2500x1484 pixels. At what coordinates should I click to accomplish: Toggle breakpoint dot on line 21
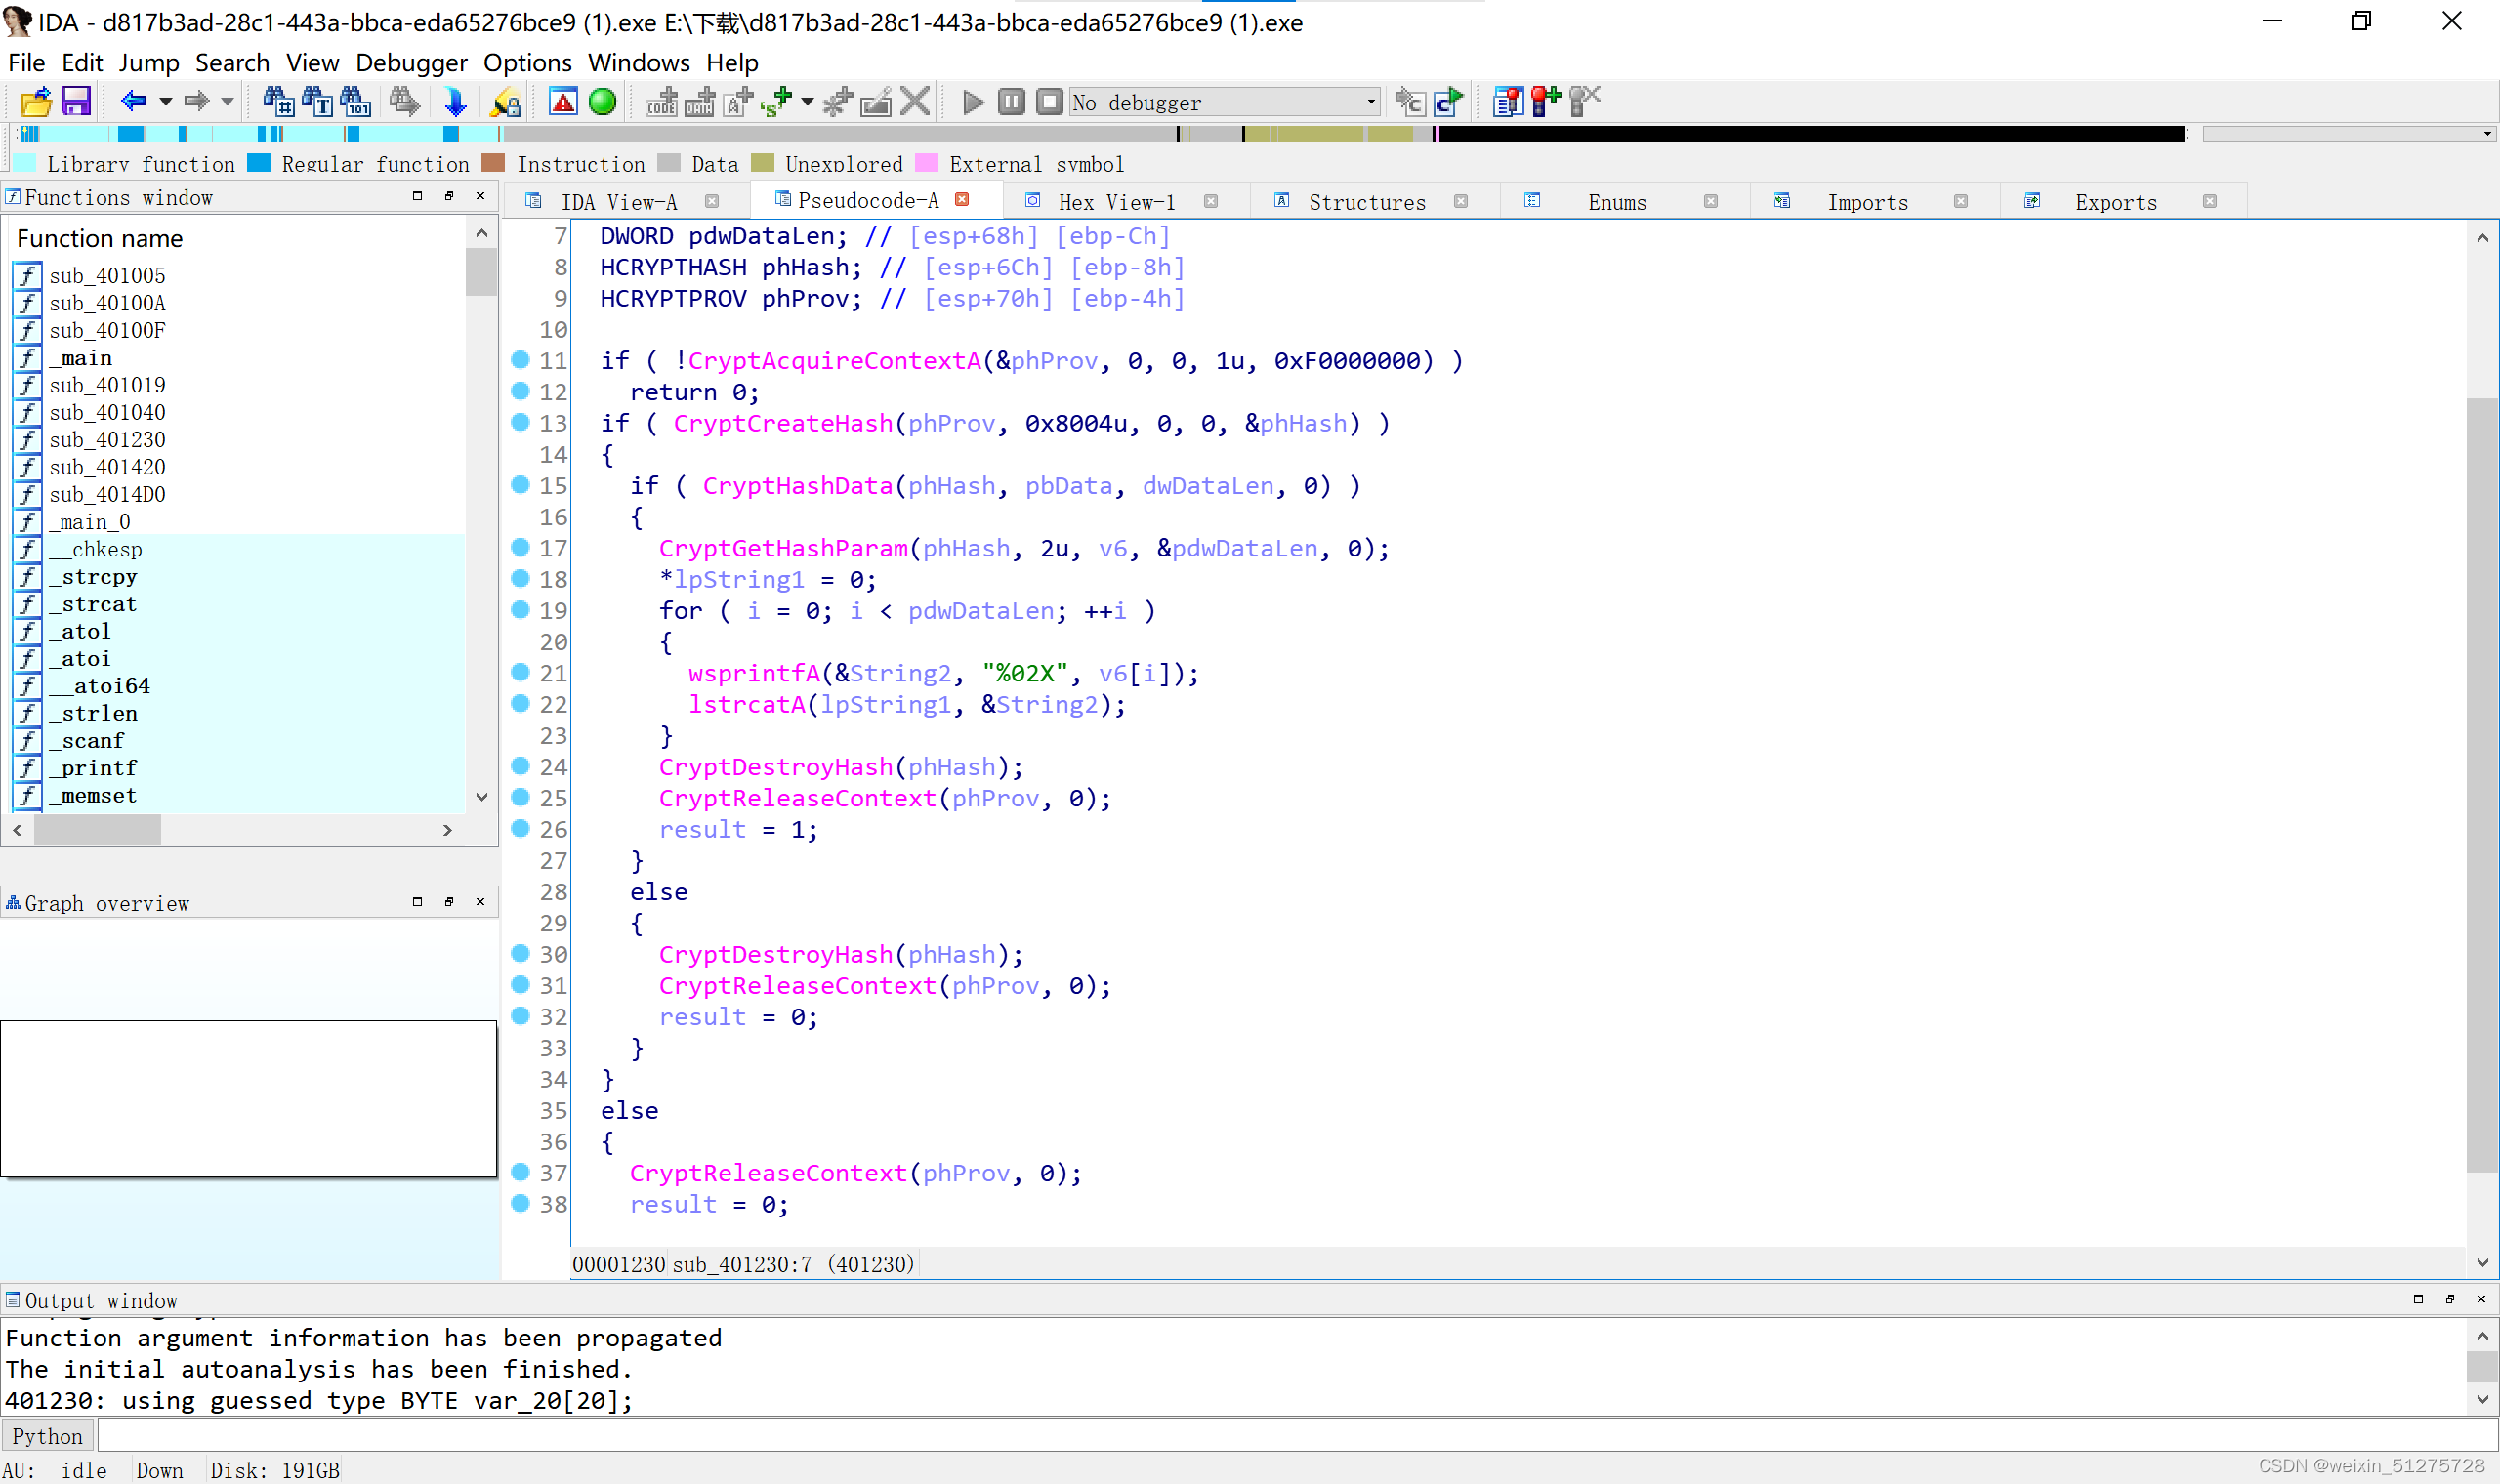point(520,672)
